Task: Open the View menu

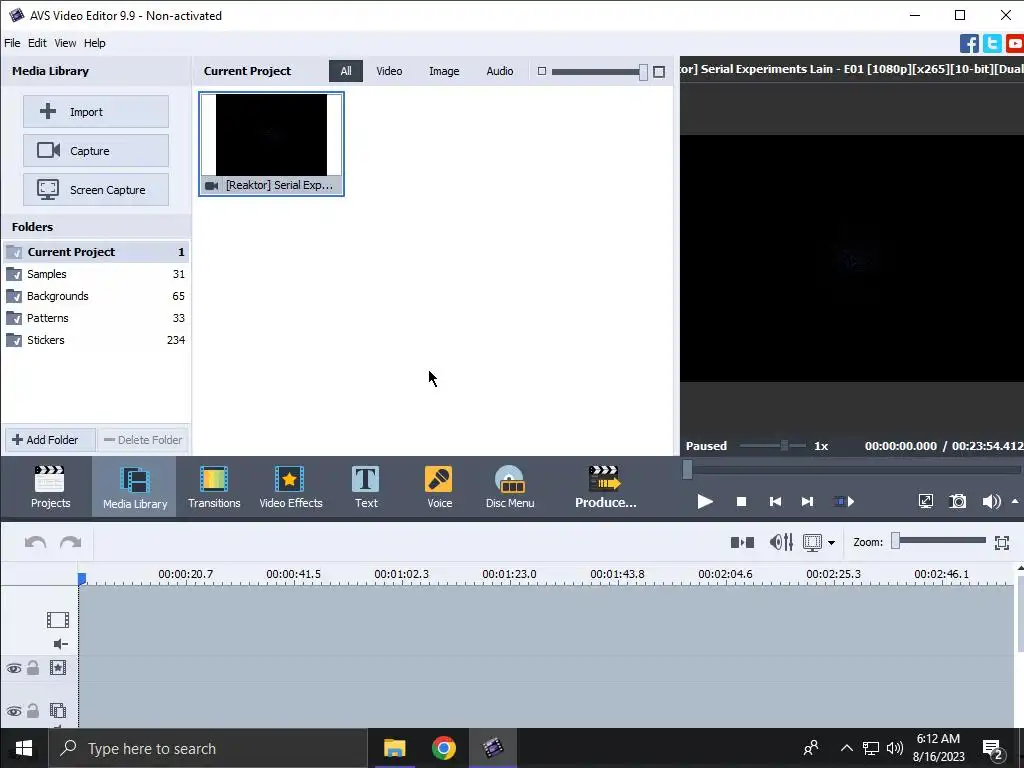Action: 65,43
